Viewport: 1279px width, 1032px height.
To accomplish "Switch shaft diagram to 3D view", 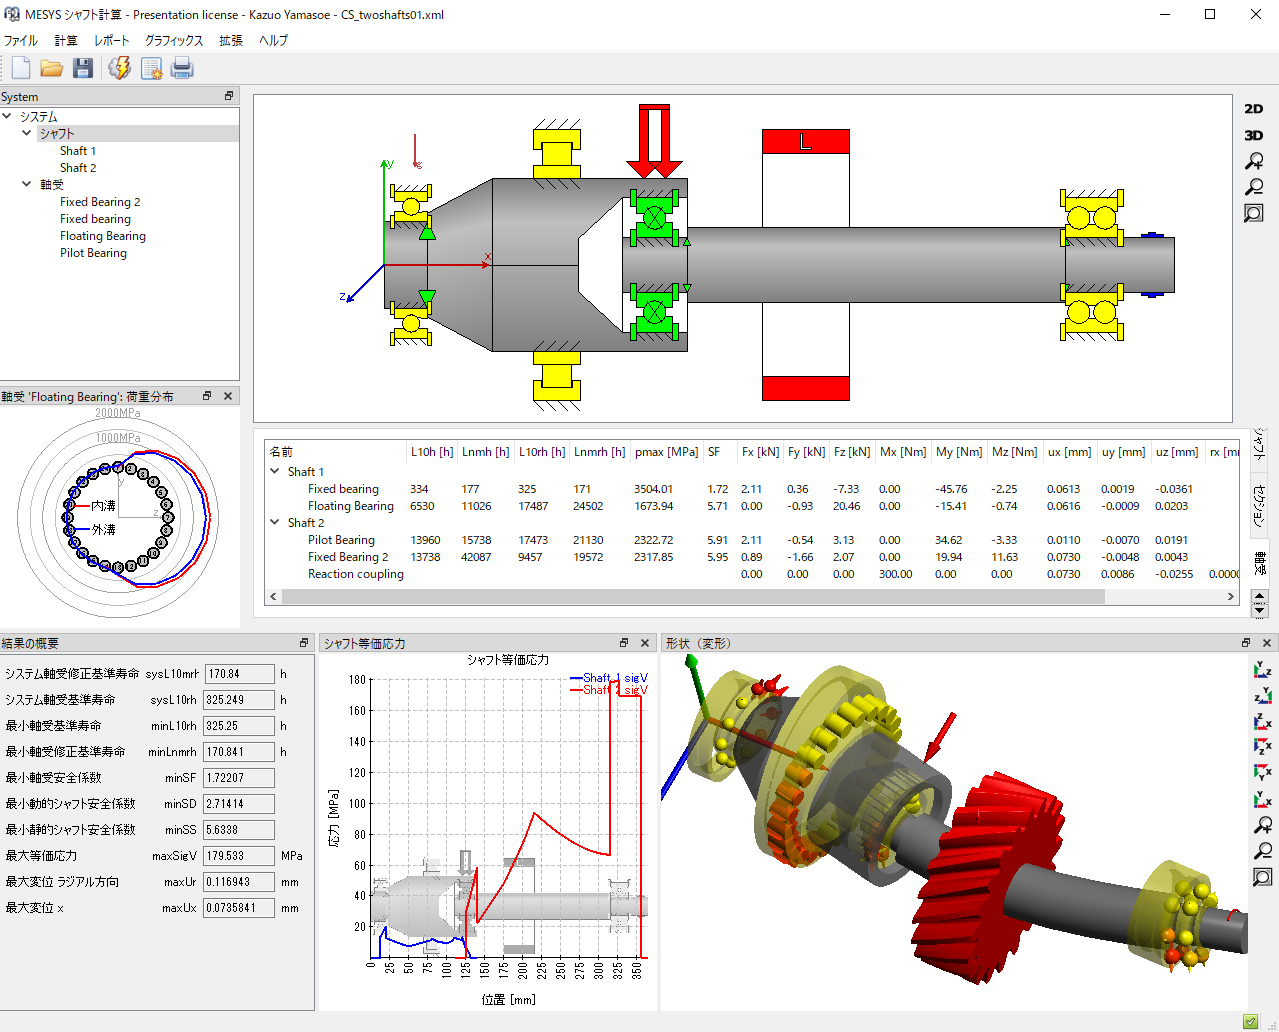I will tap(1253, 135).
